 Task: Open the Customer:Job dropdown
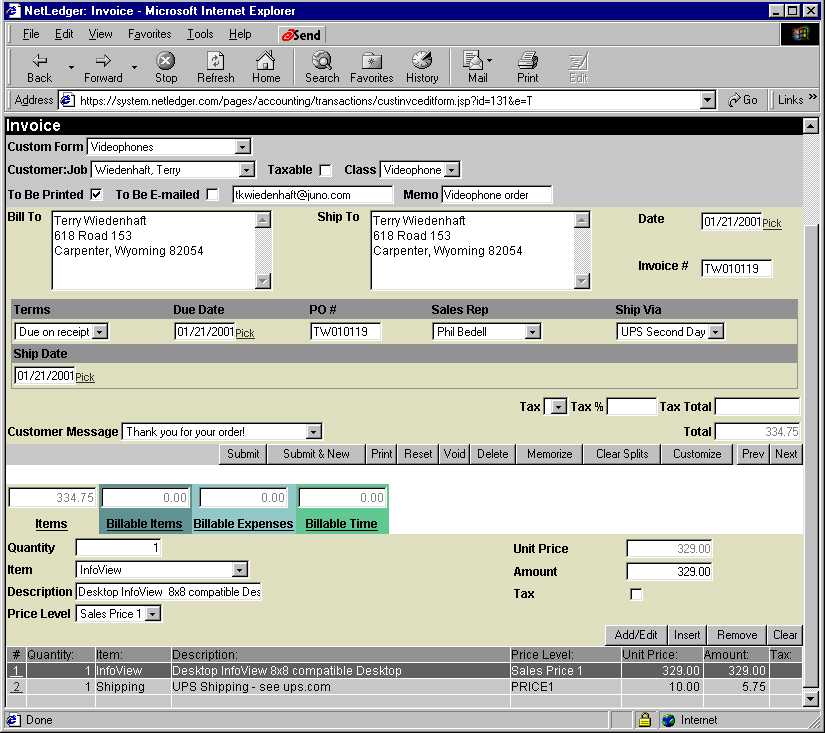pyautogui.click(x=246, y=170)
